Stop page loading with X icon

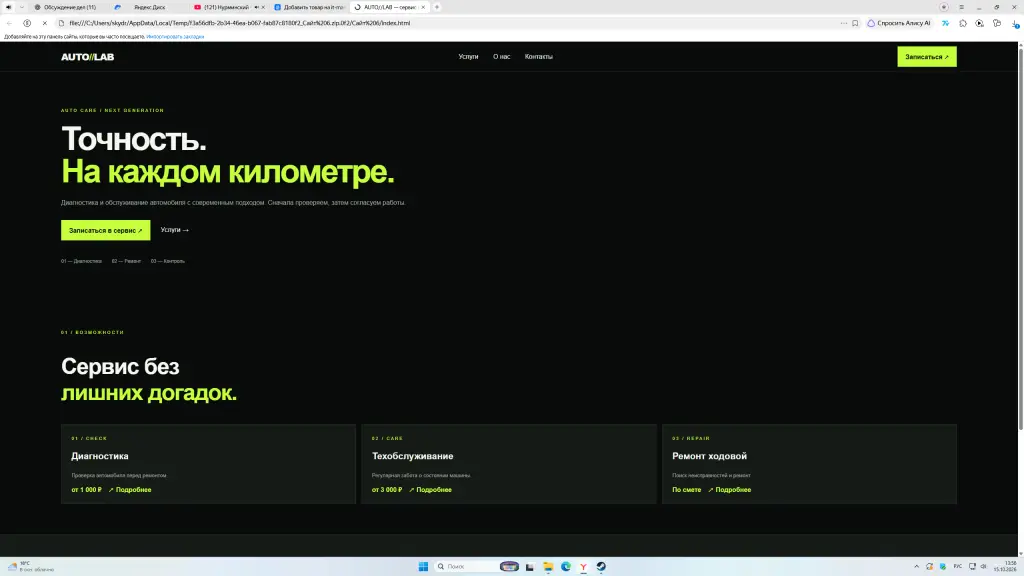[44, 23]
